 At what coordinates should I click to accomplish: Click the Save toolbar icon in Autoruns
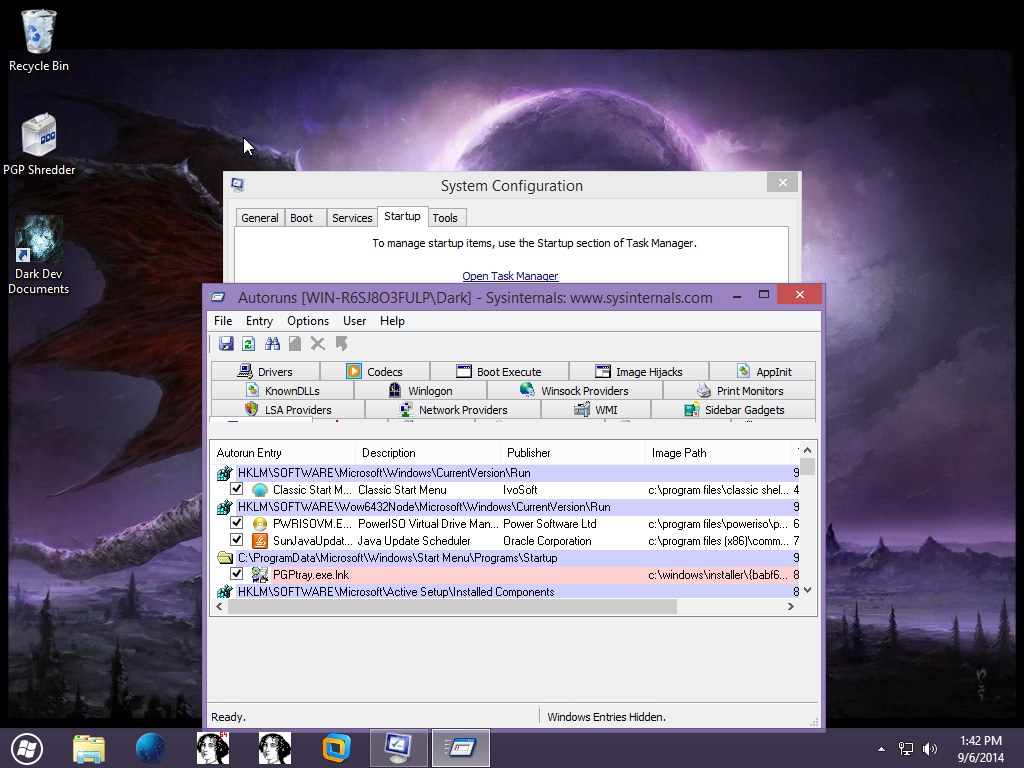pyautogui.click(x=226, y=344)
